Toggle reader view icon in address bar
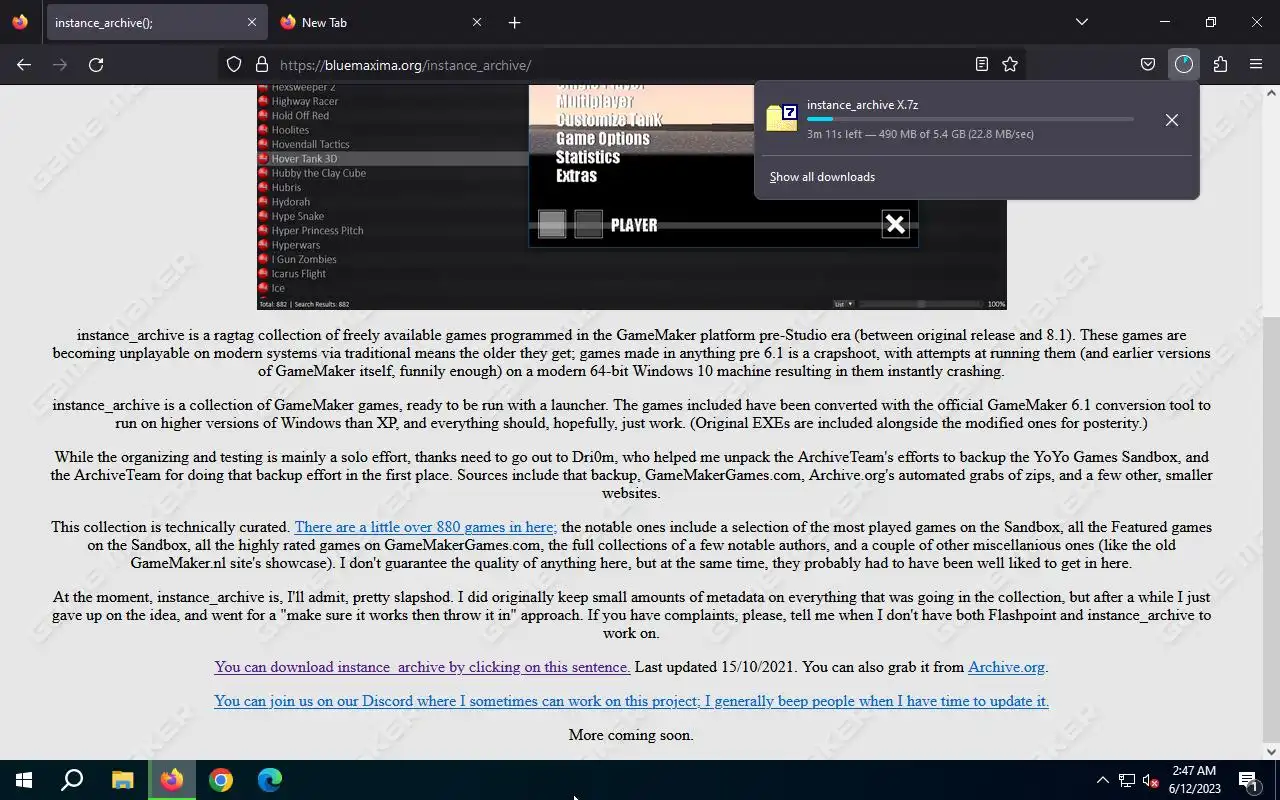This screenshot has height=800, width=1280. pos(982,64)
